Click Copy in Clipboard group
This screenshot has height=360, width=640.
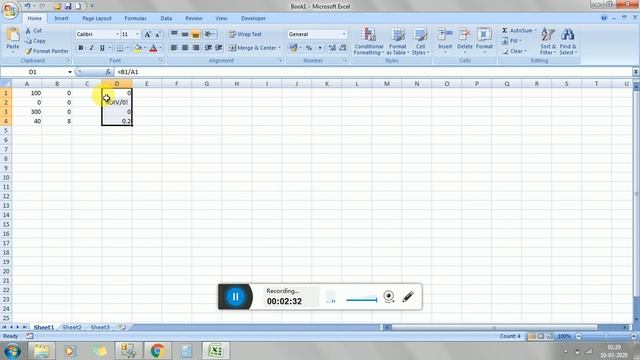point(35,41)
